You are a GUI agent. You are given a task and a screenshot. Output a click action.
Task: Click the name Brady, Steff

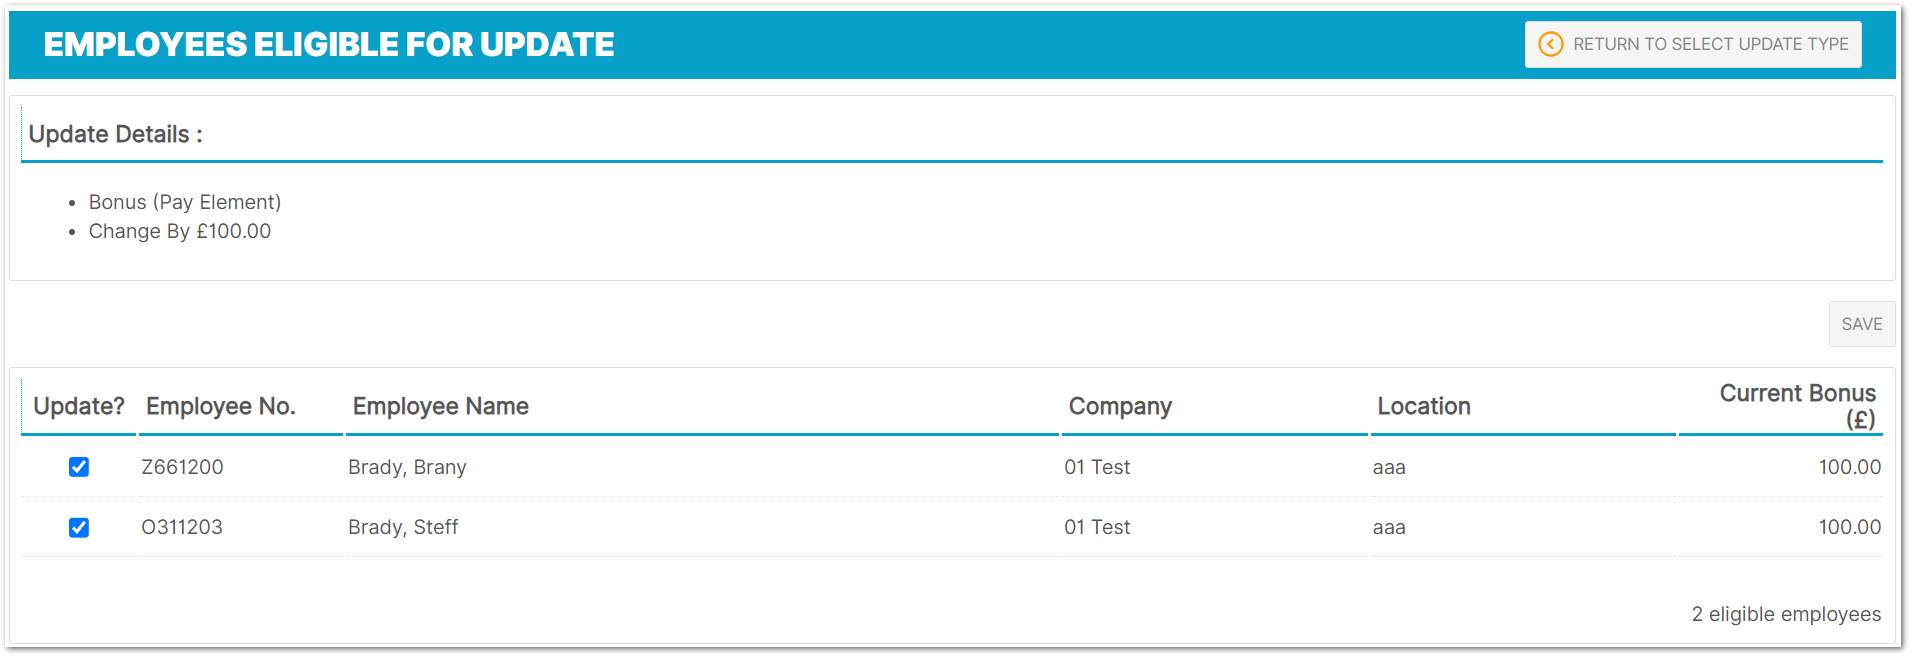pos(403,527)
